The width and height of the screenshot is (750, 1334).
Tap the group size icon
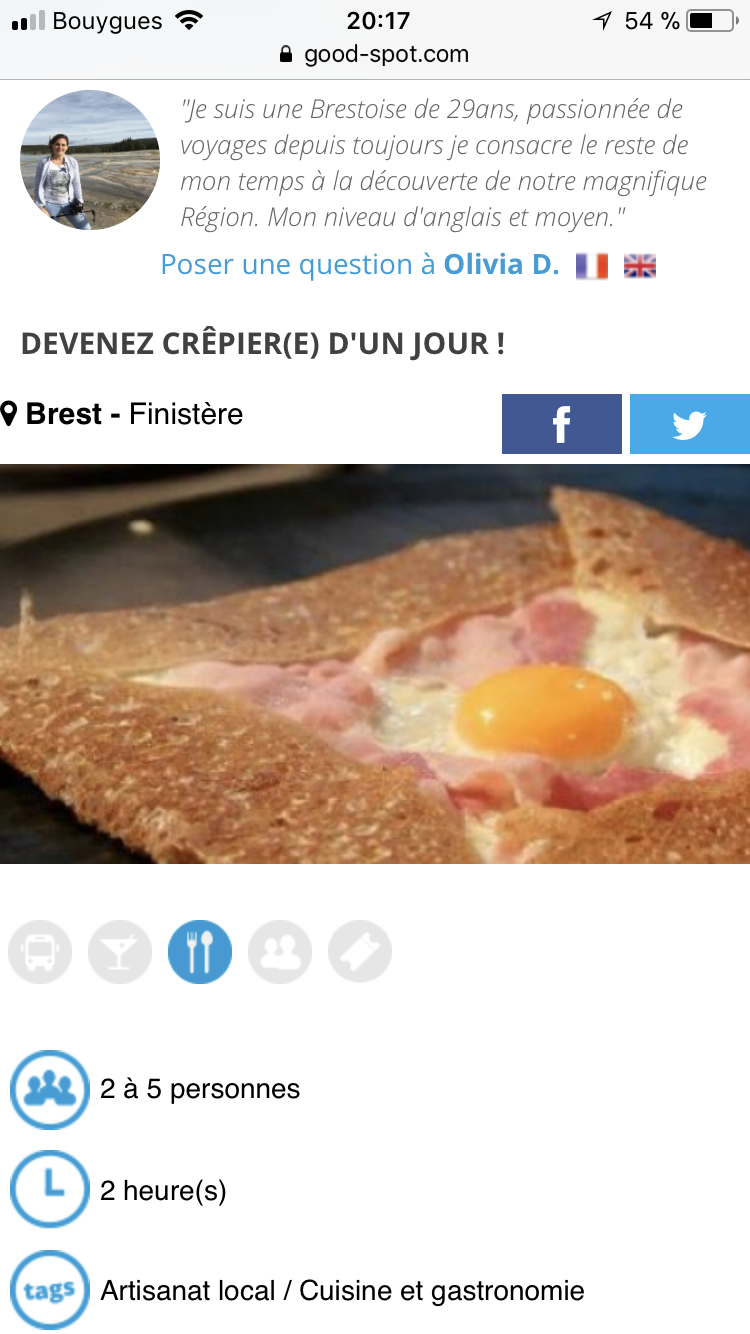point(49,1089)
